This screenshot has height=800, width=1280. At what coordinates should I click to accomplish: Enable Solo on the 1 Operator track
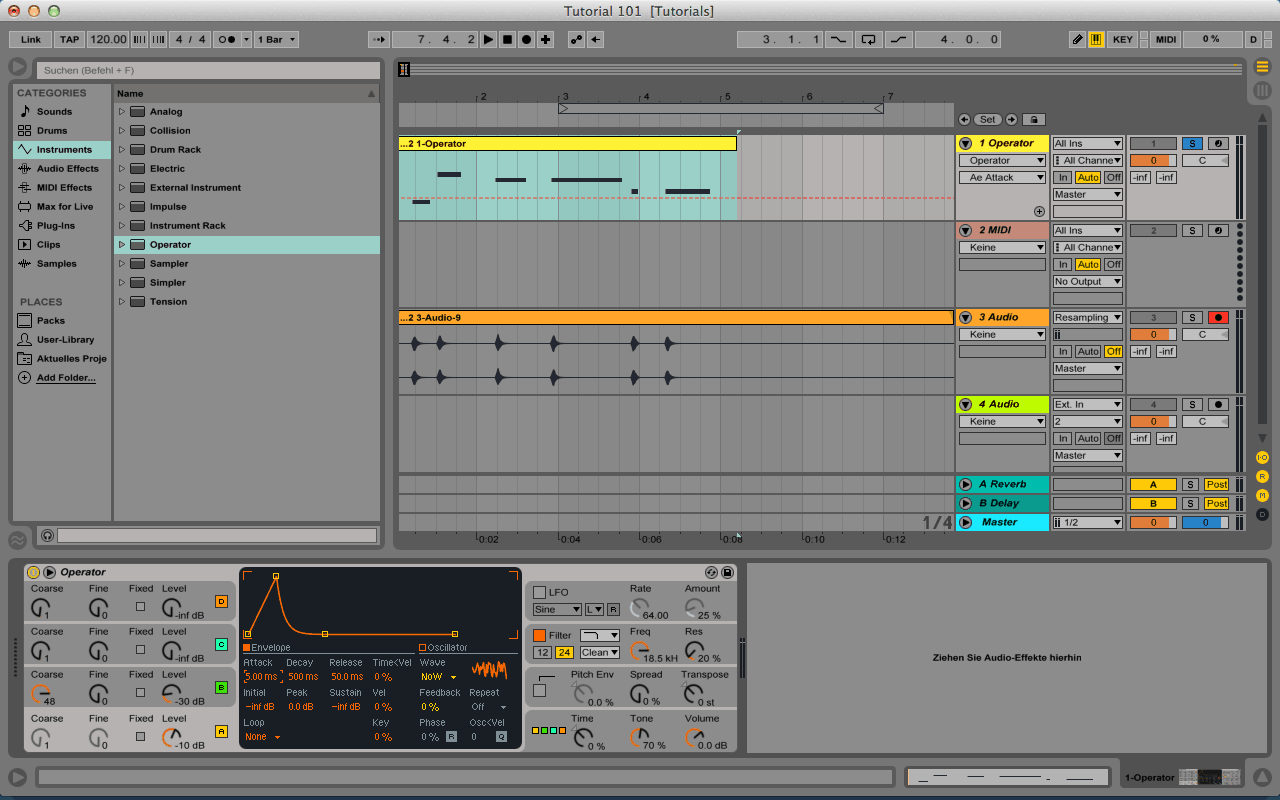coord(1191,143)
